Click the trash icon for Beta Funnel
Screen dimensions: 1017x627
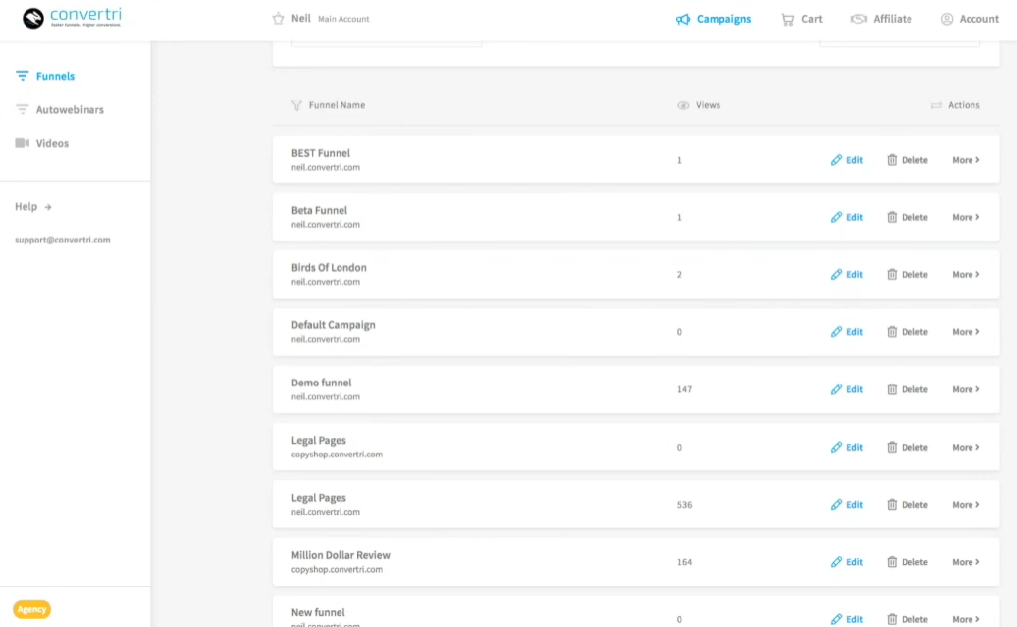coord(892,217)
